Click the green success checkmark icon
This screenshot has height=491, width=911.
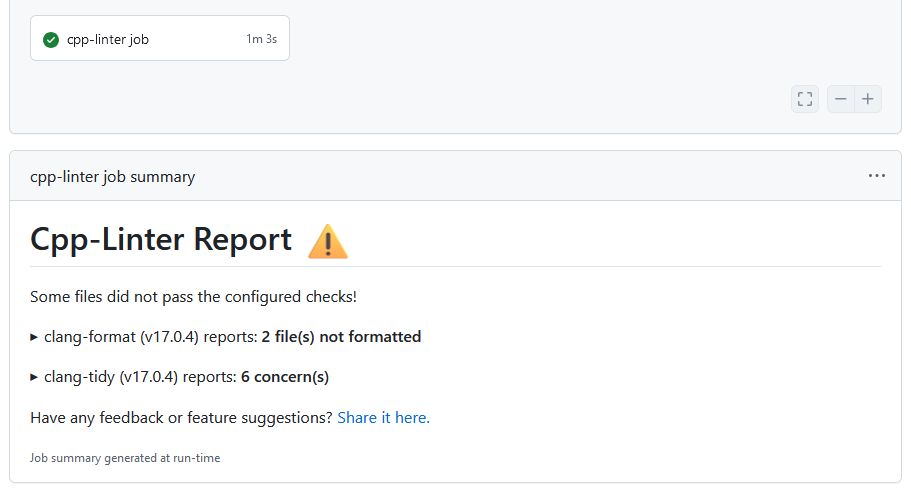coord(51,40)
